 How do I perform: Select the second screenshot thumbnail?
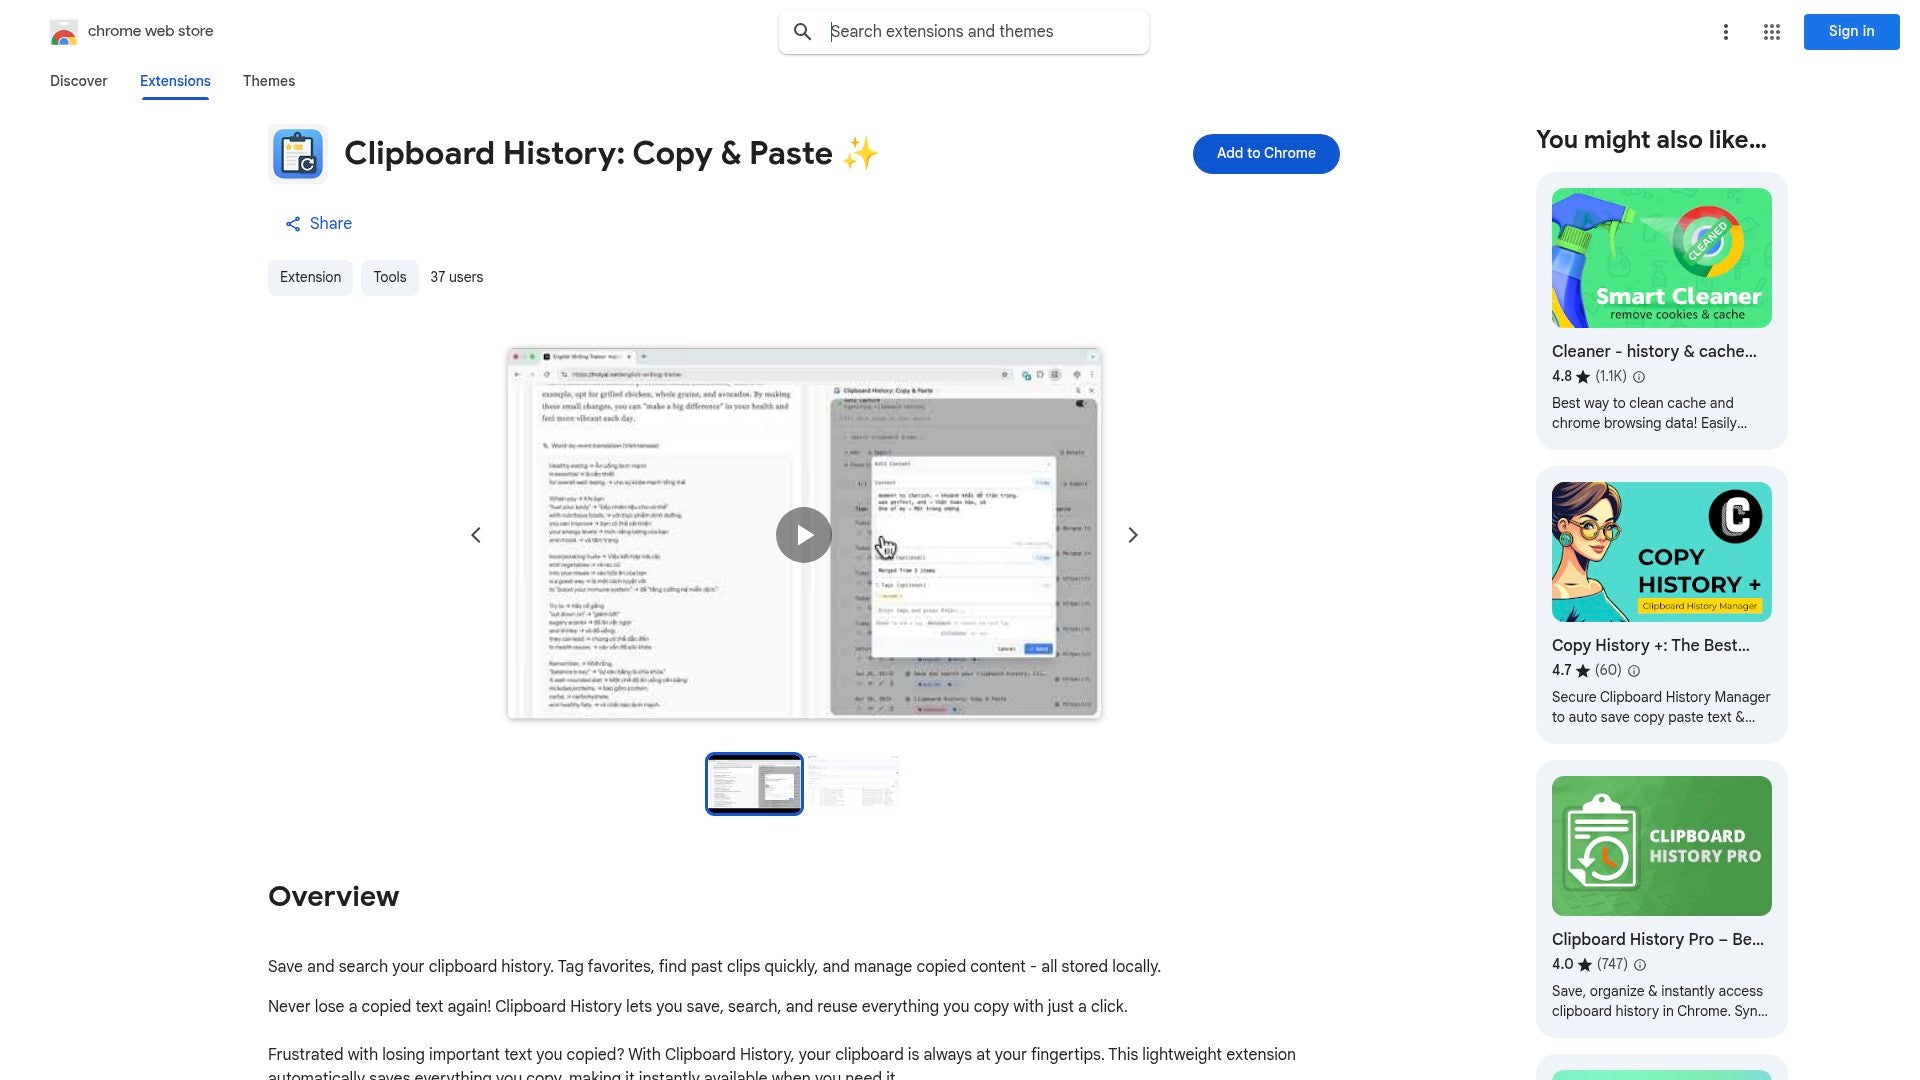[853, 784]
